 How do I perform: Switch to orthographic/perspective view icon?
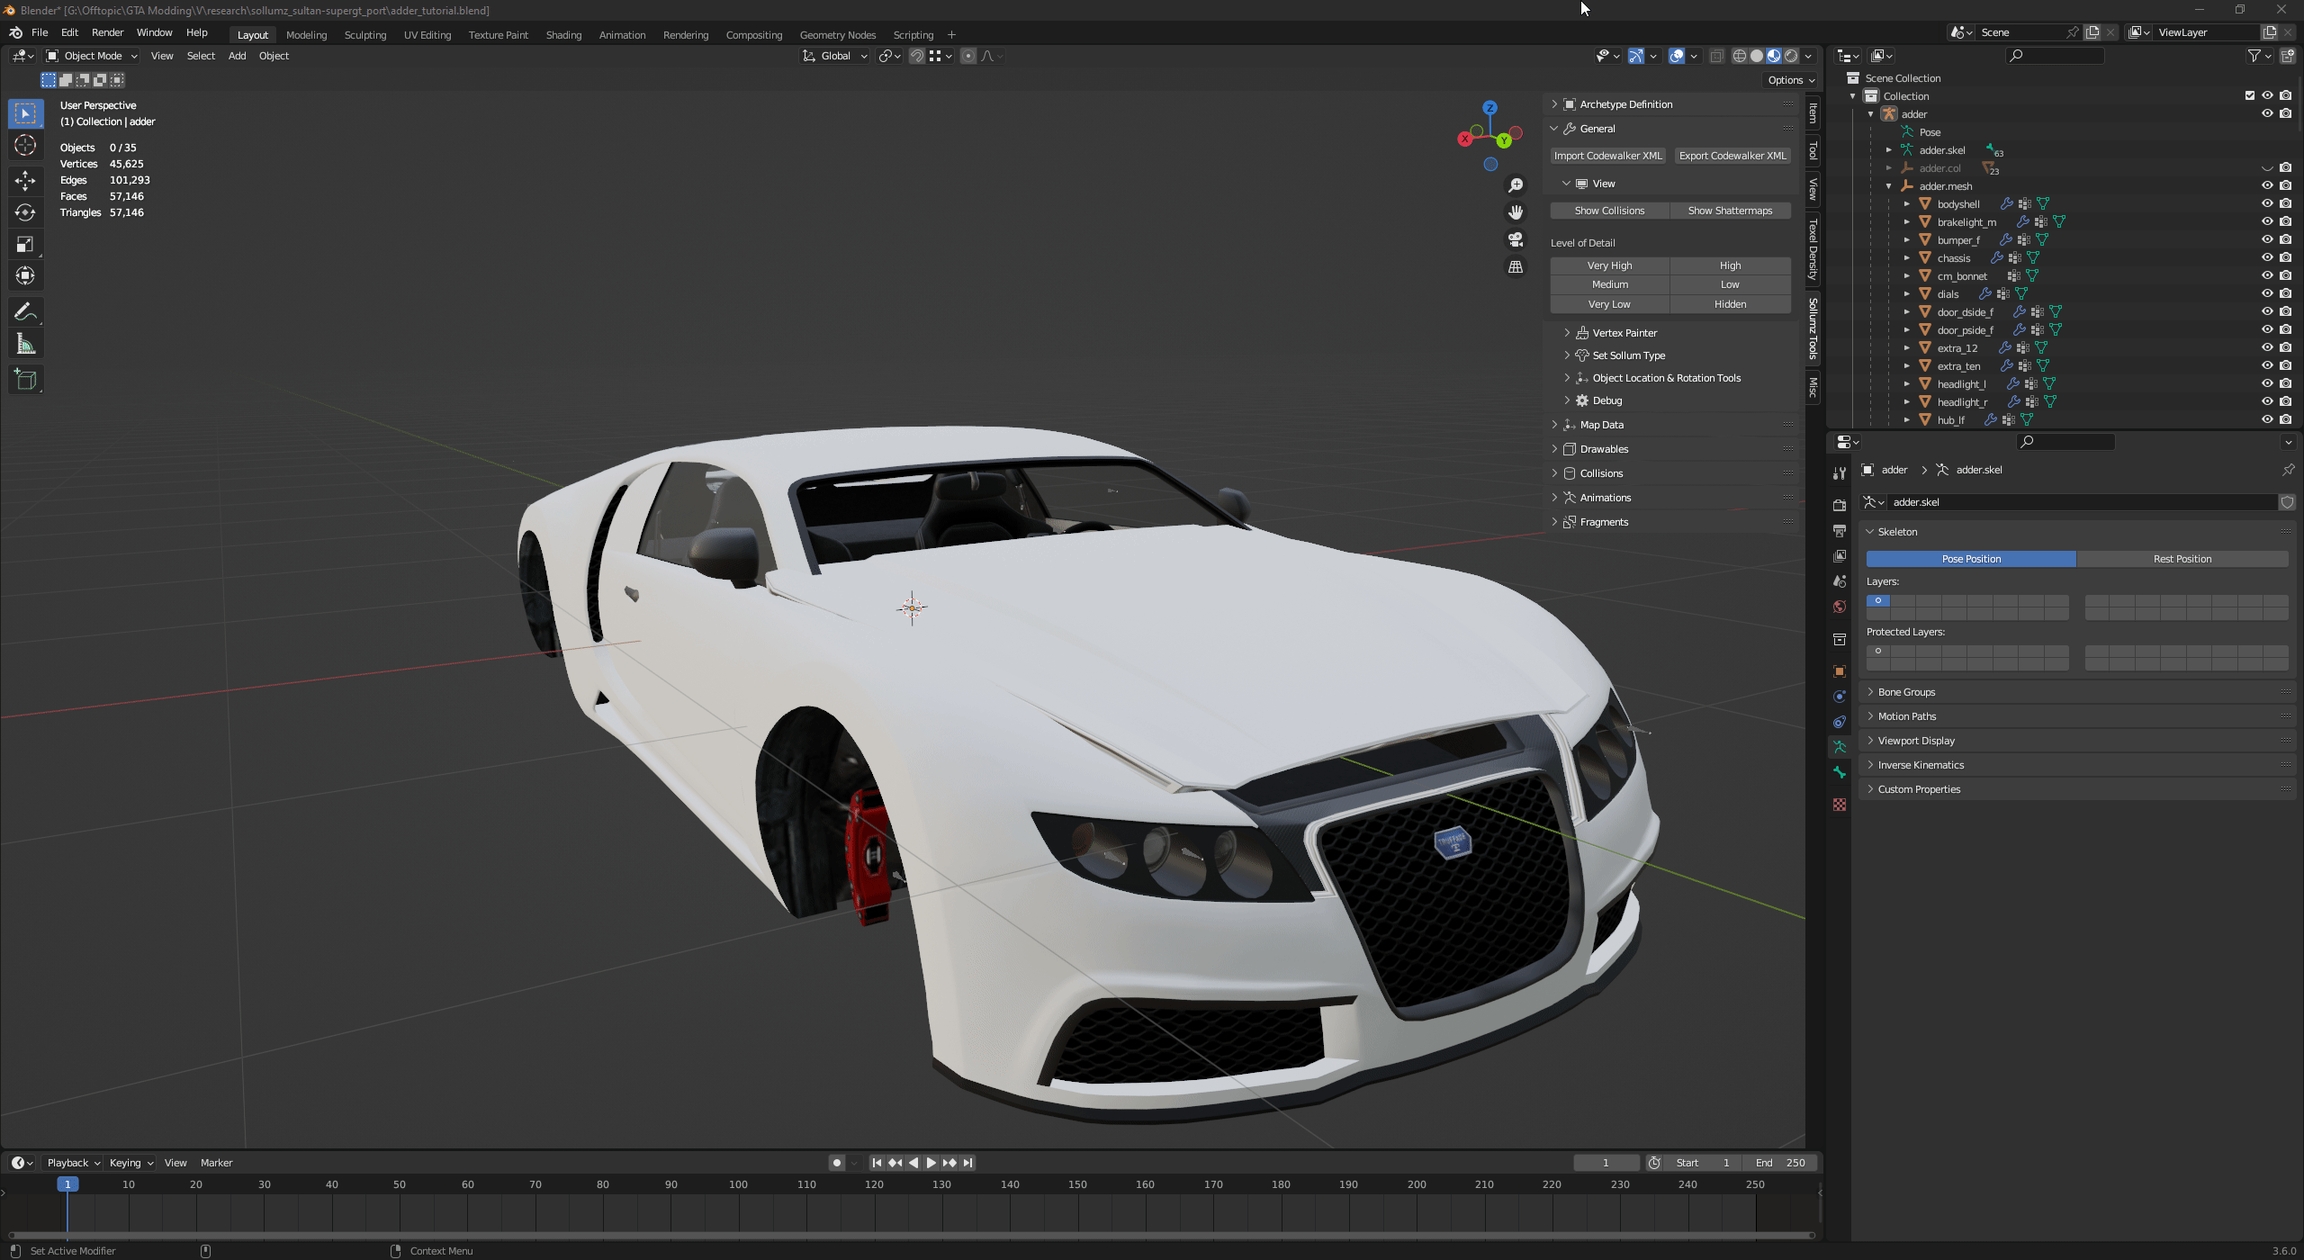1516,267
